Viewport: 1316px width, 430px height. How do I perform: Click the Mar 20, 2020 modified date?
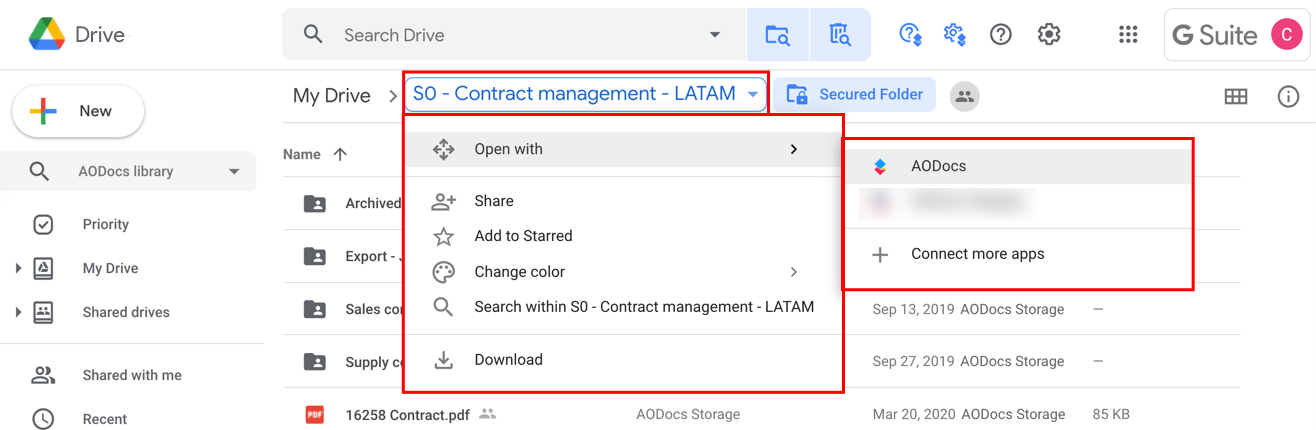(912, 414)
